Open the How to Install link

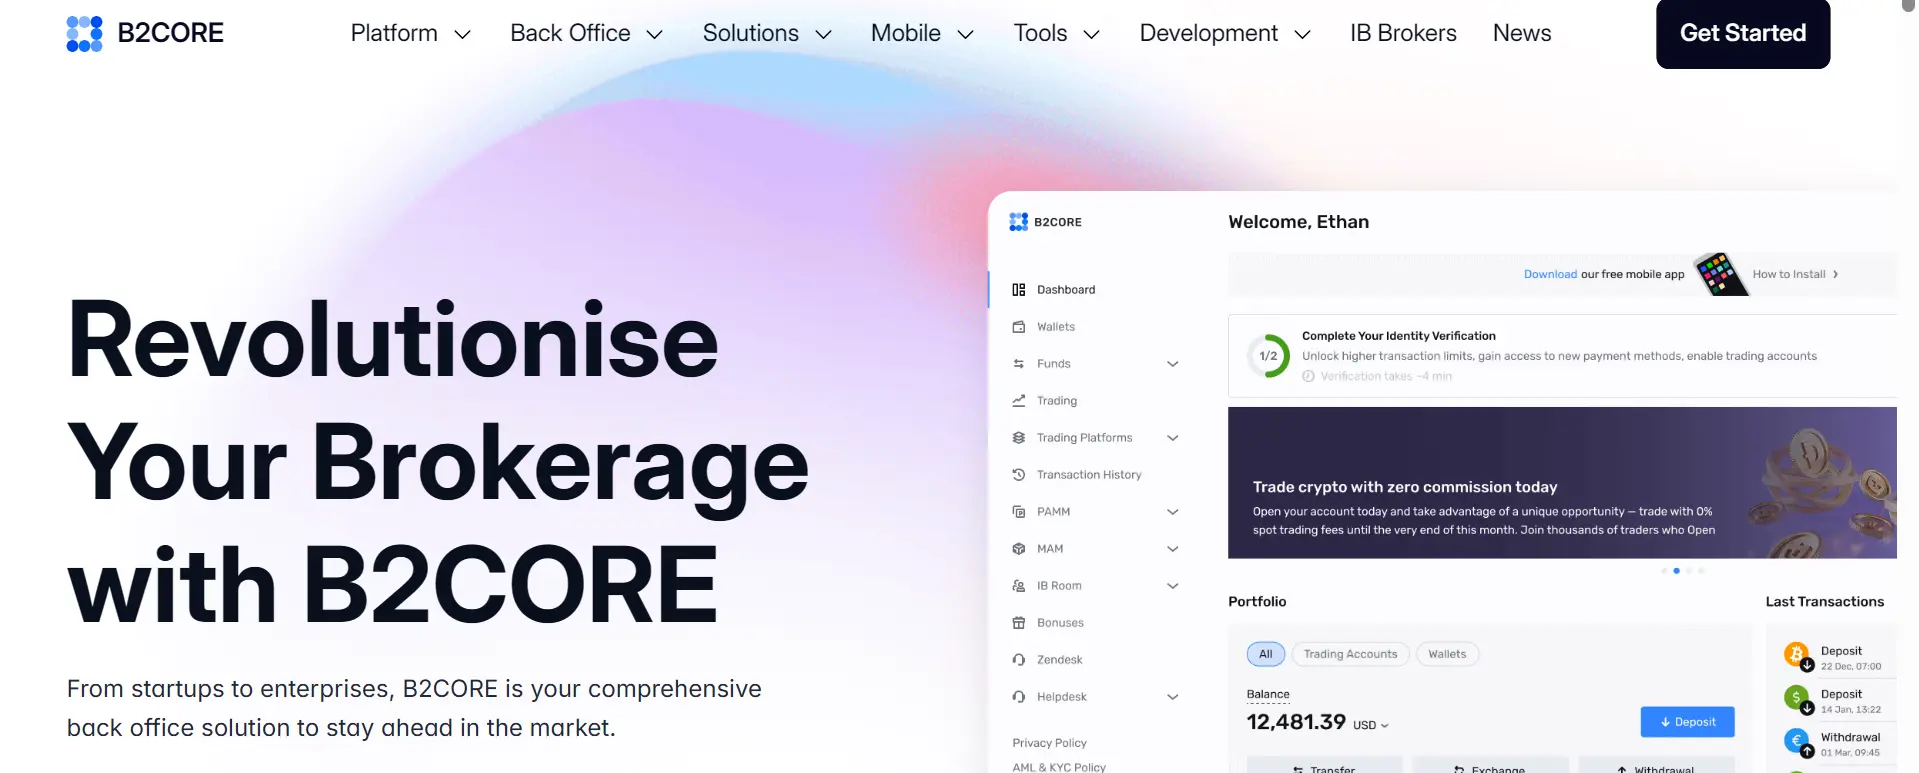[1795, 274]
